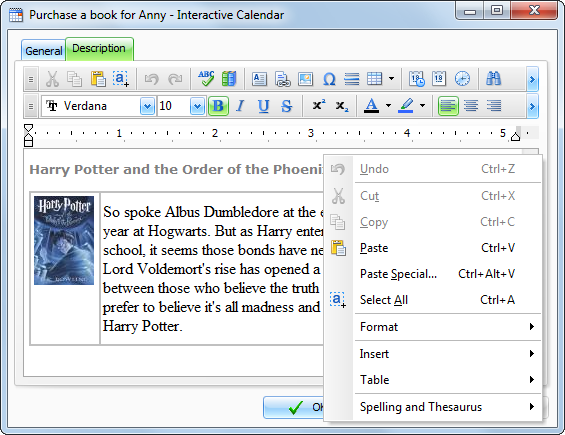Toggle Strikethrough formatting
The height and width of the screenshot is (435, 565).
click(286, 106)
